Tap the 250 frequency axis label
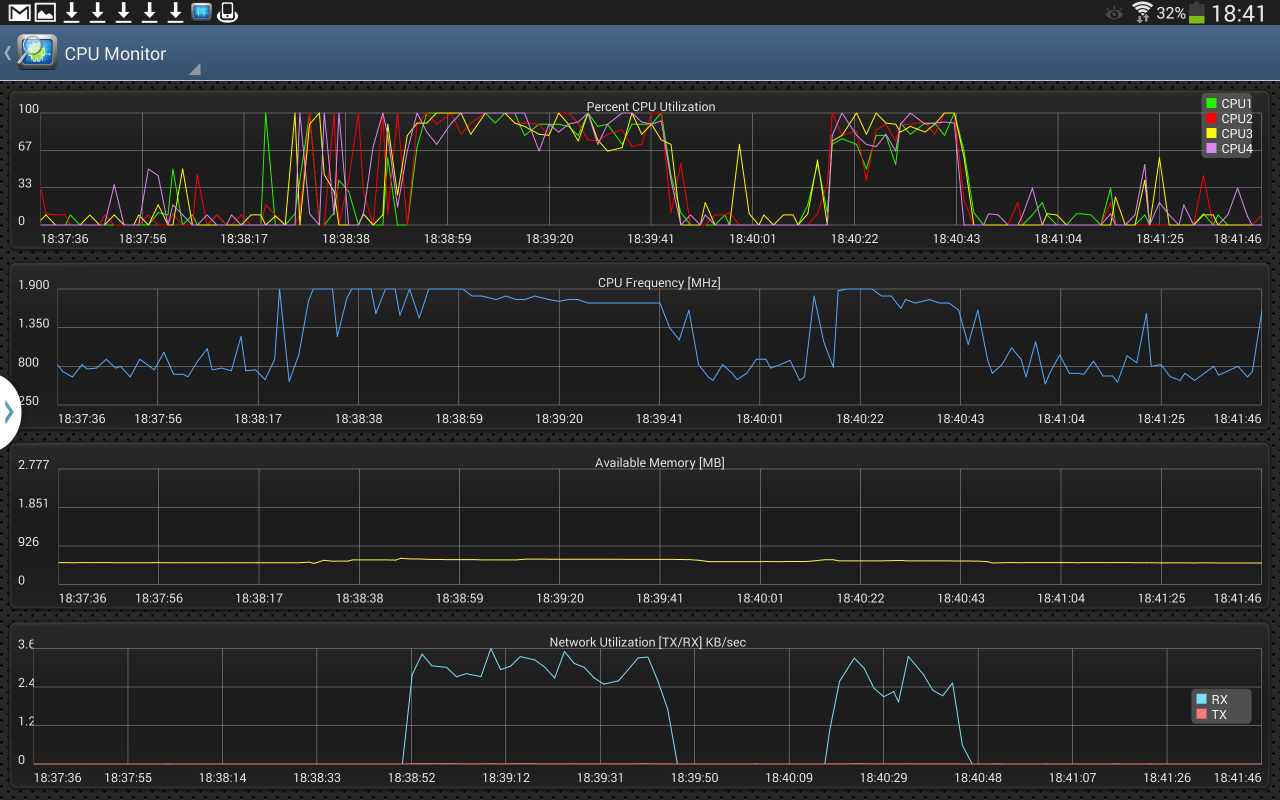The height and width of the screenshot is (800, 1280). [29, 401]
